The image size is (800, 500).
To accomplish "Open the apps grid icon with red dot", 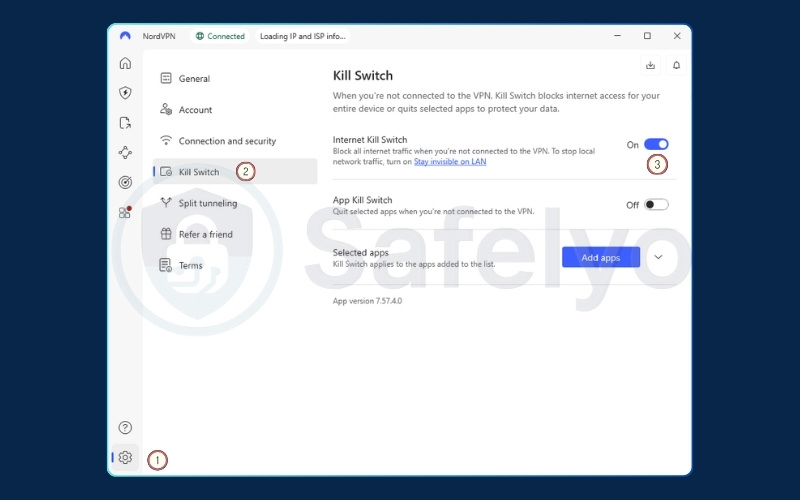I will tap(125, 212).
